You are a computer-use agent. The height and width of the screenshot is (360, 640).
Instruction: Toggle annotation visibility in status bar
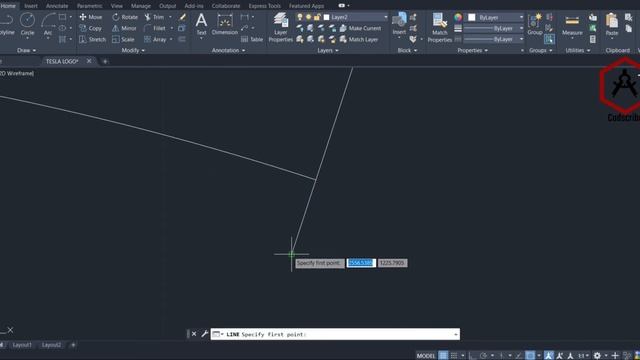549,356
